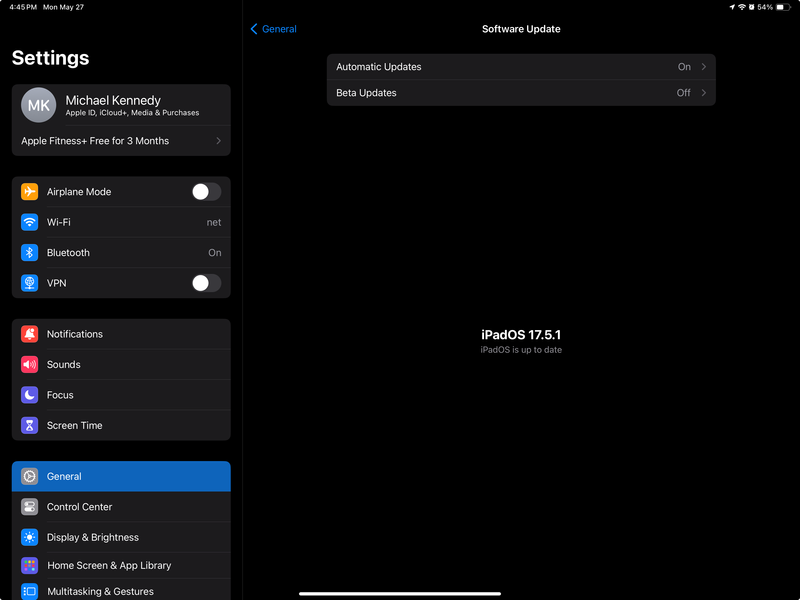Open Multitasking & Gestures settings row

coord(121,590)
